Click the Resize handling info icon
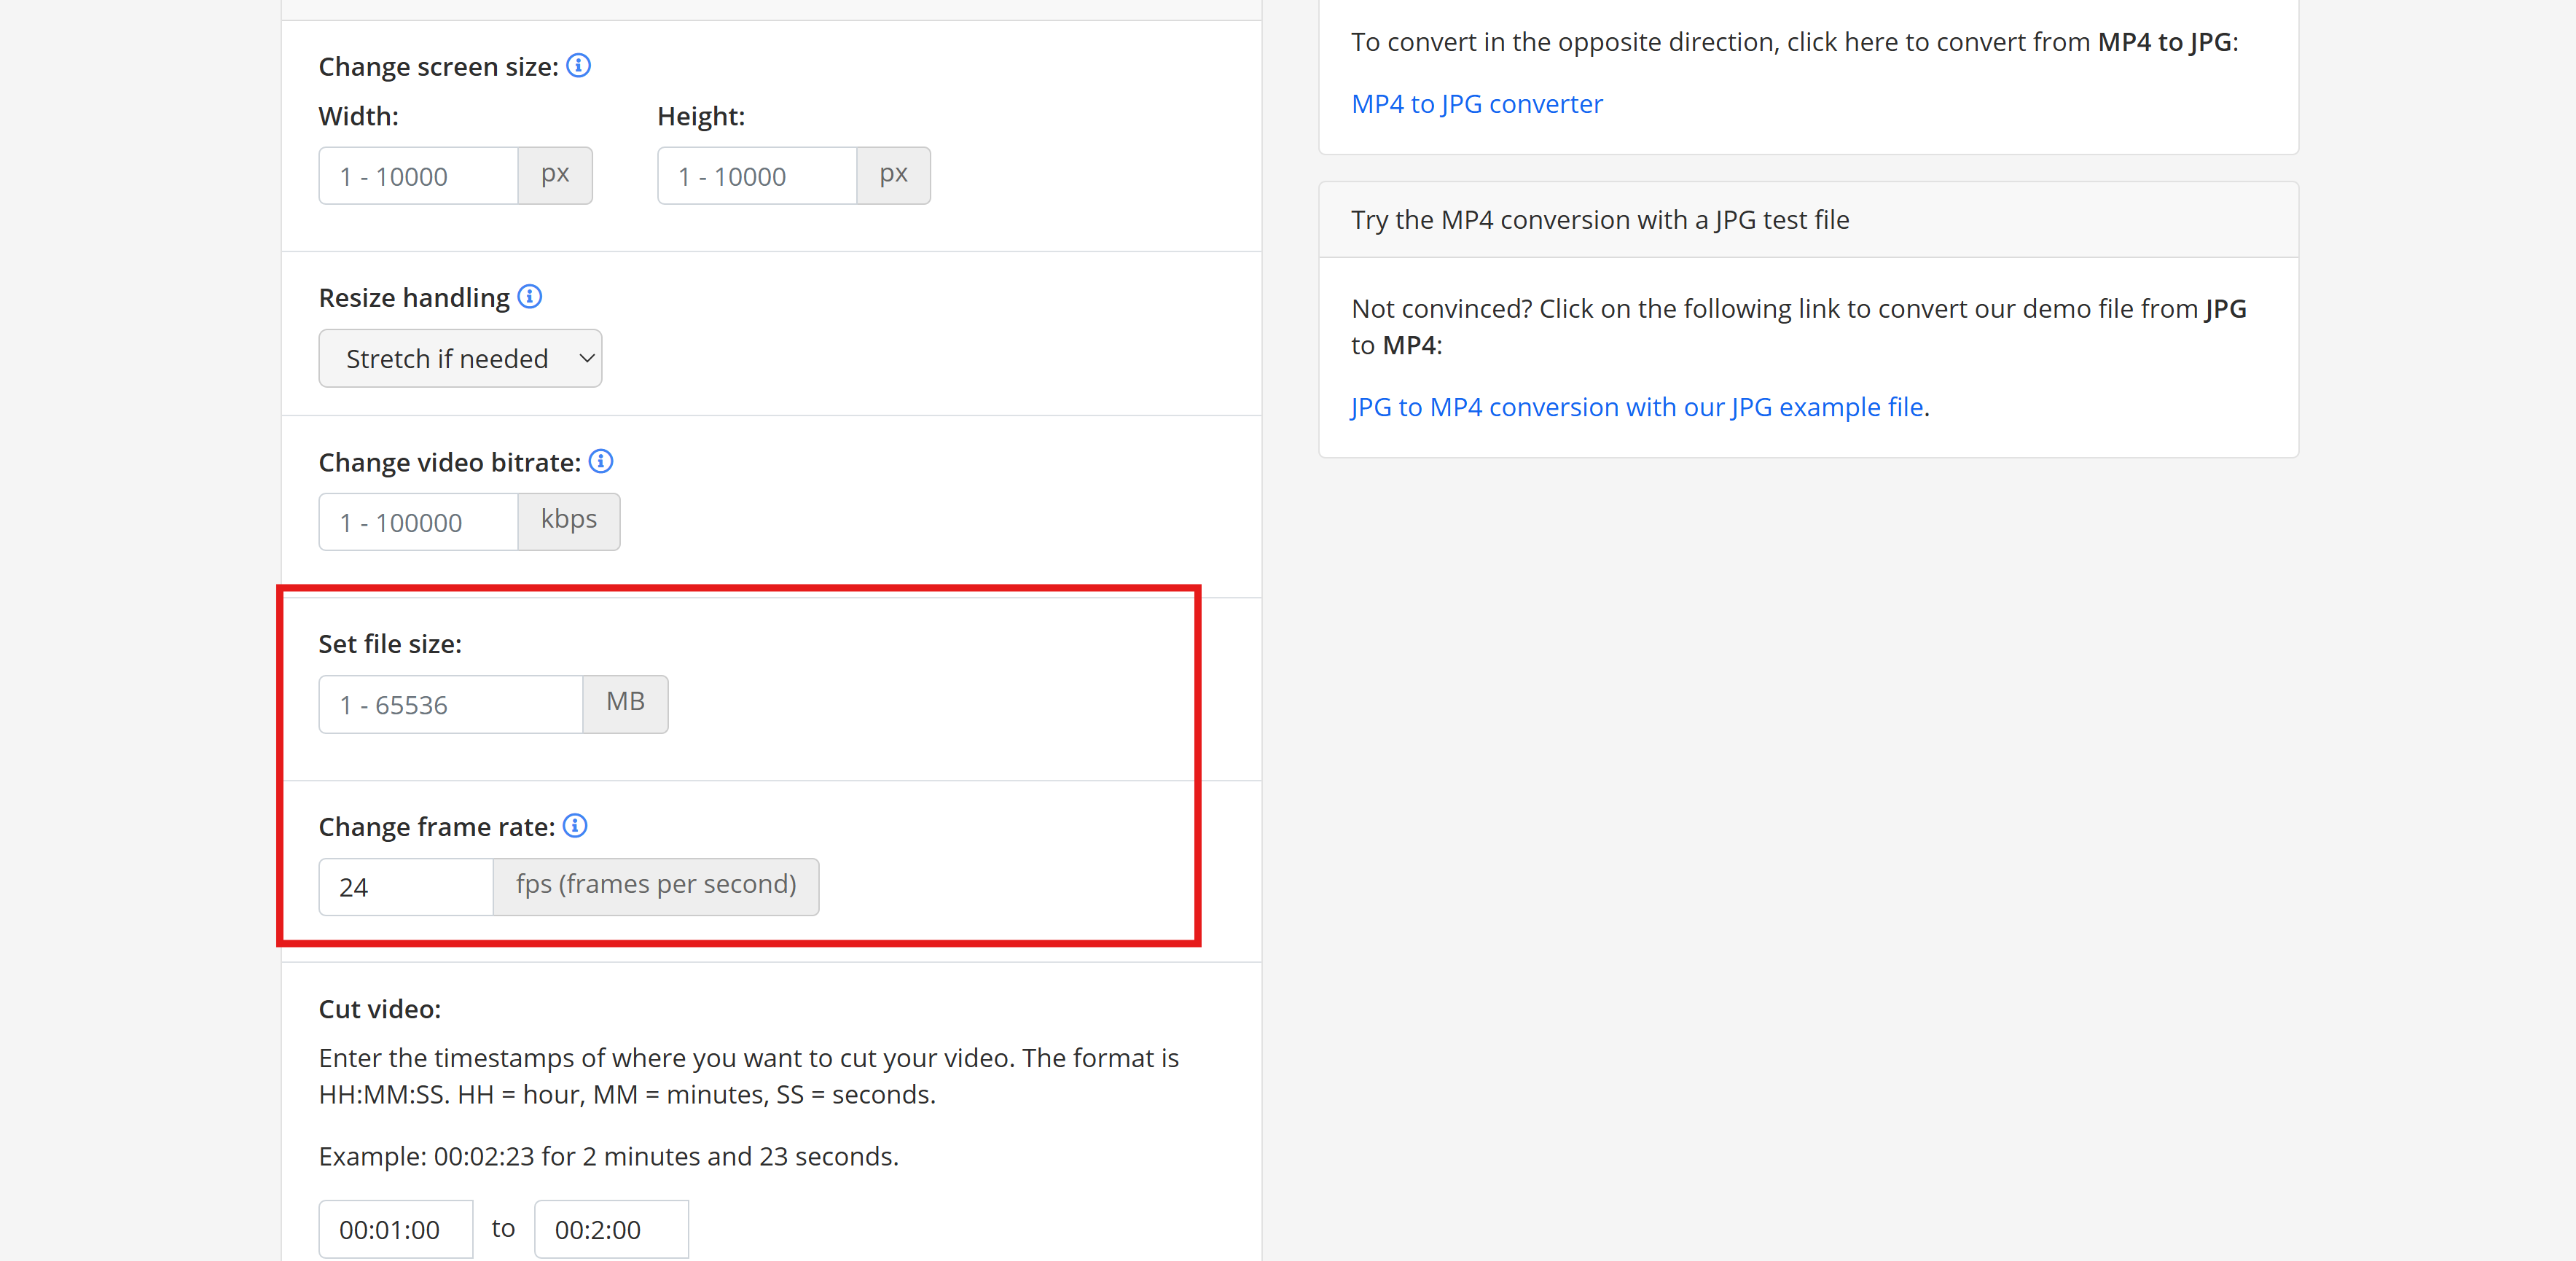The height and width of the screenshot is (1261, 2576). (x=530, y=297)
